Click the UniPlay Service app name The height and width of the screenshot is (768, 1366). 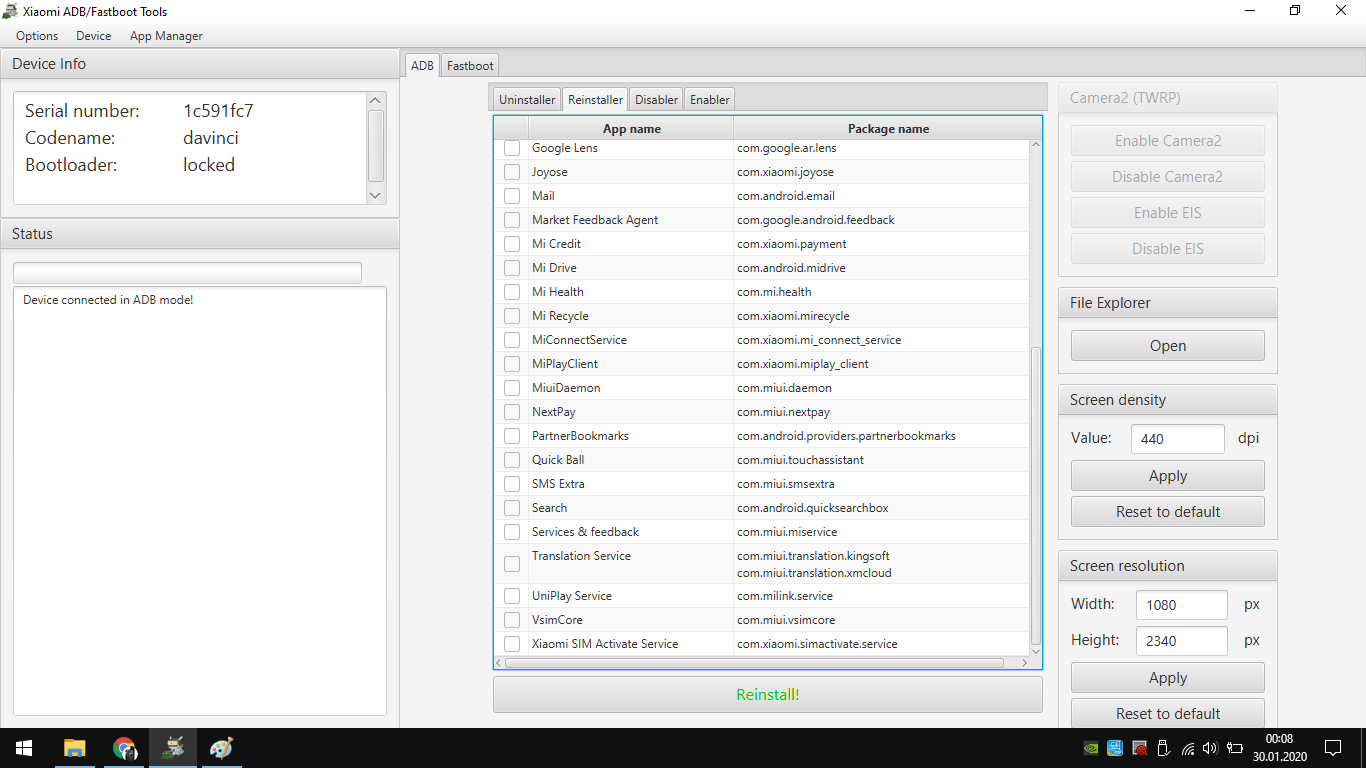571,596
